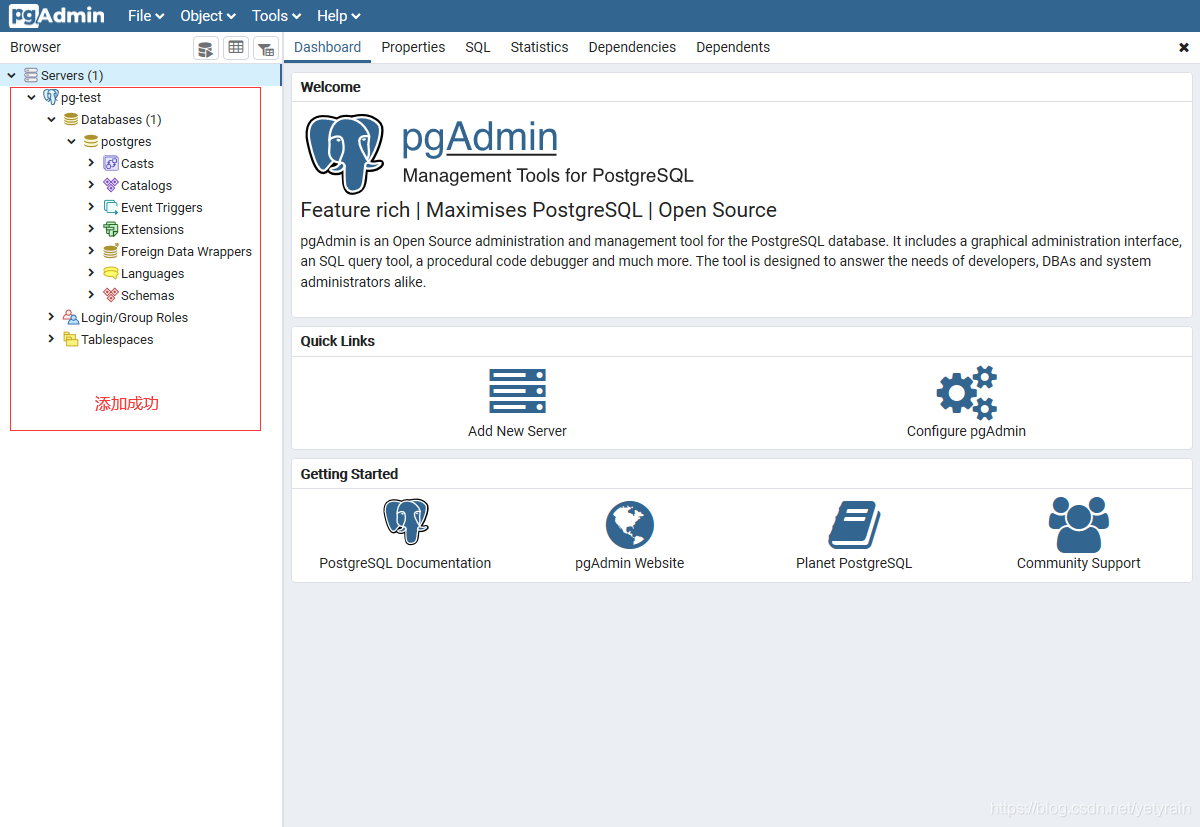The image size is (1200, 827).
Task: Open the Tools menu
Action: (276, 16)
